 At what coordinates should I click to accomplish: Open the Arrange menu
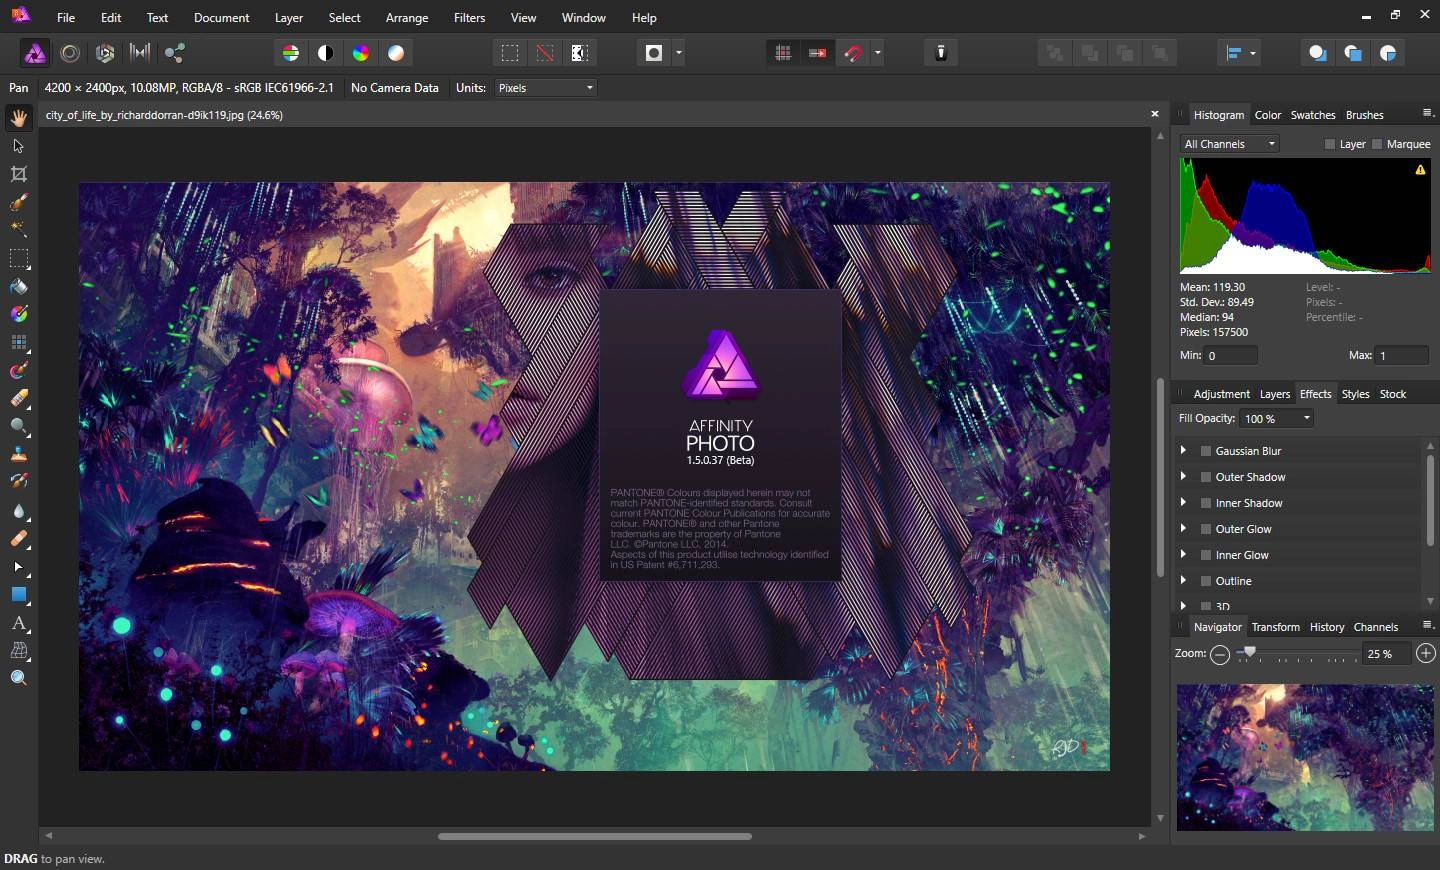407,18
